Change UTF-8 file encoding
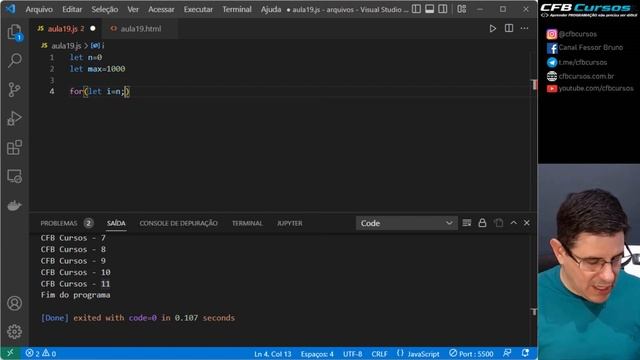This screenshot has height=360, width=640. [353, 354]
